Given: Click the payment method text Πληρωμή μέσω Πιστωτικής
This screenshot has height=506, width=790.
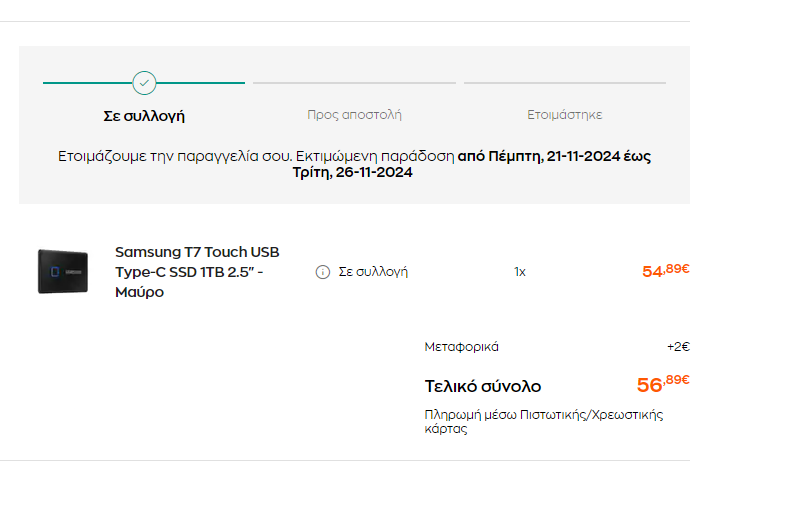Looking at the screenshot, I should tap(544, 422).
